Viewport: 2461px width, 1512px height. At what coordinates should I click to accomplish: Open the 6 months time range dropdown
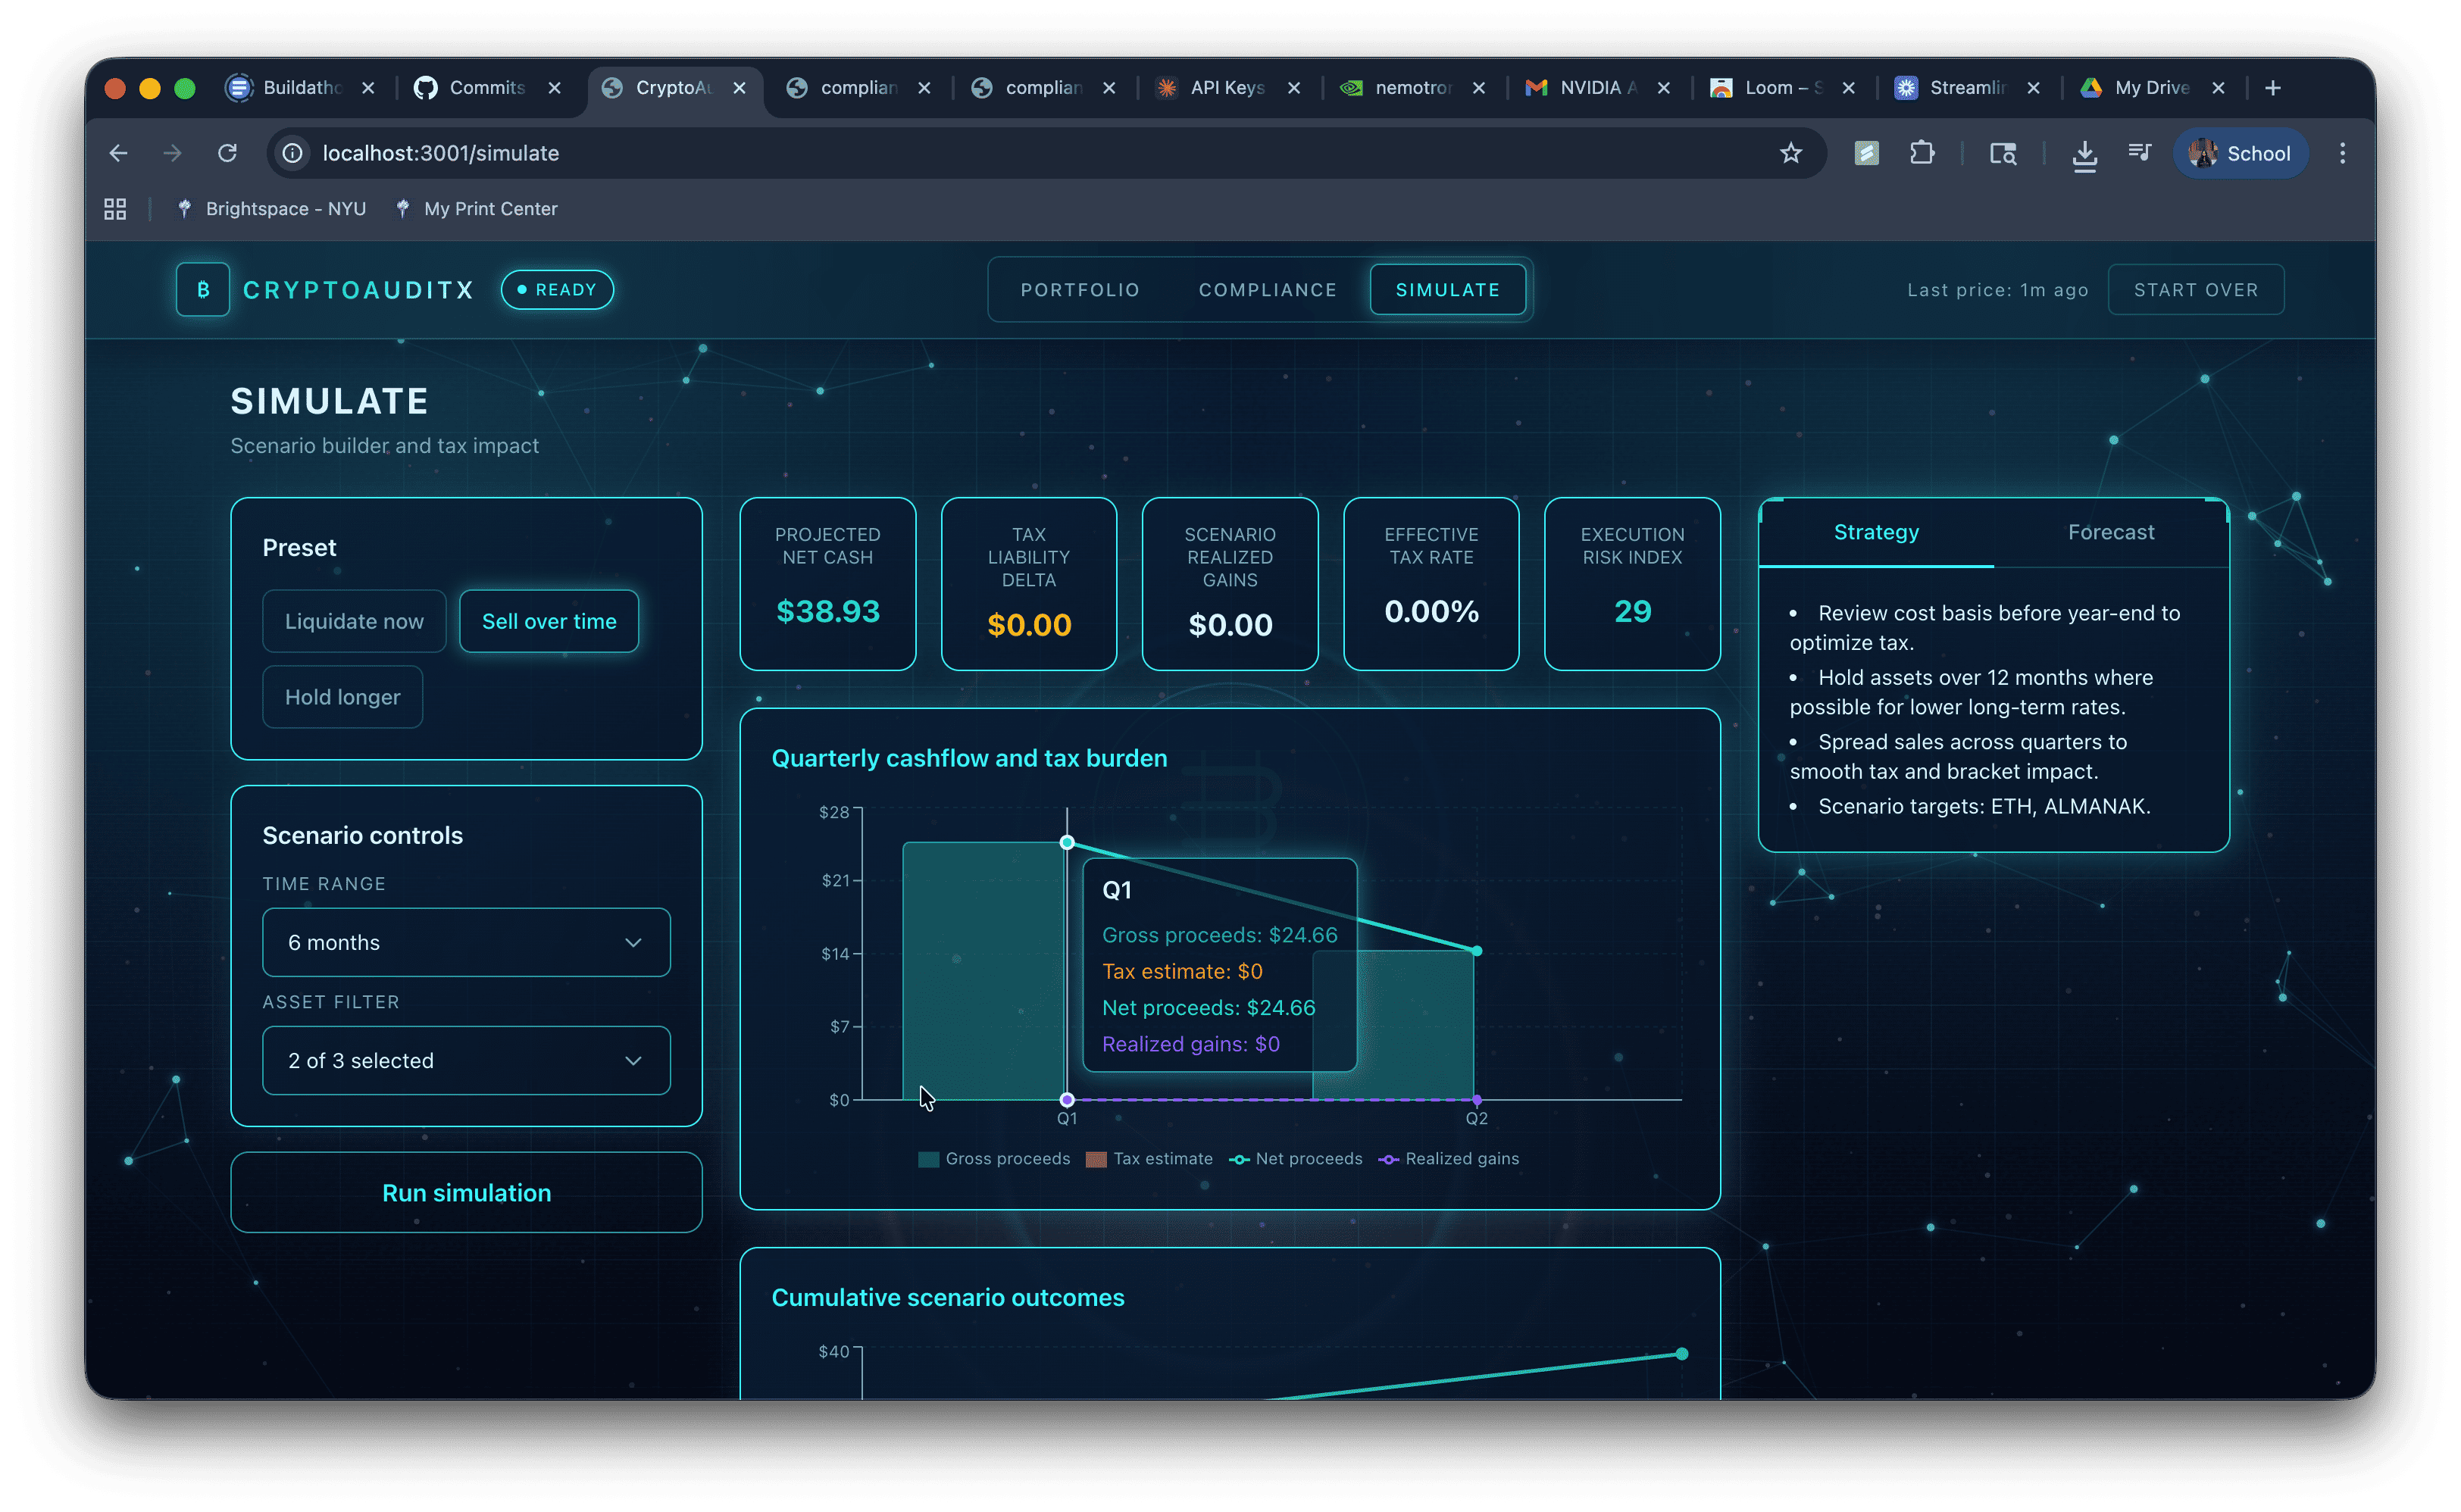(466, 942)
